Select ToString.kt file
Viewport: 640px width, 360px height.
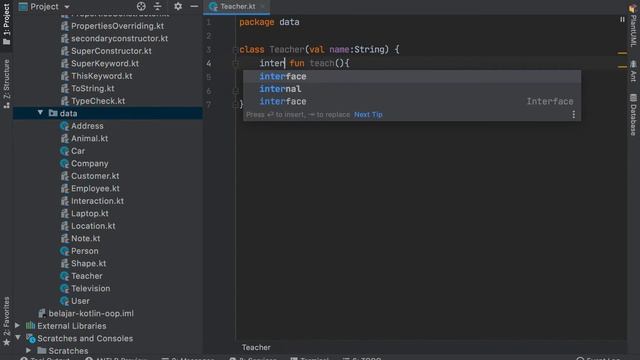click(x=93, y=88)
